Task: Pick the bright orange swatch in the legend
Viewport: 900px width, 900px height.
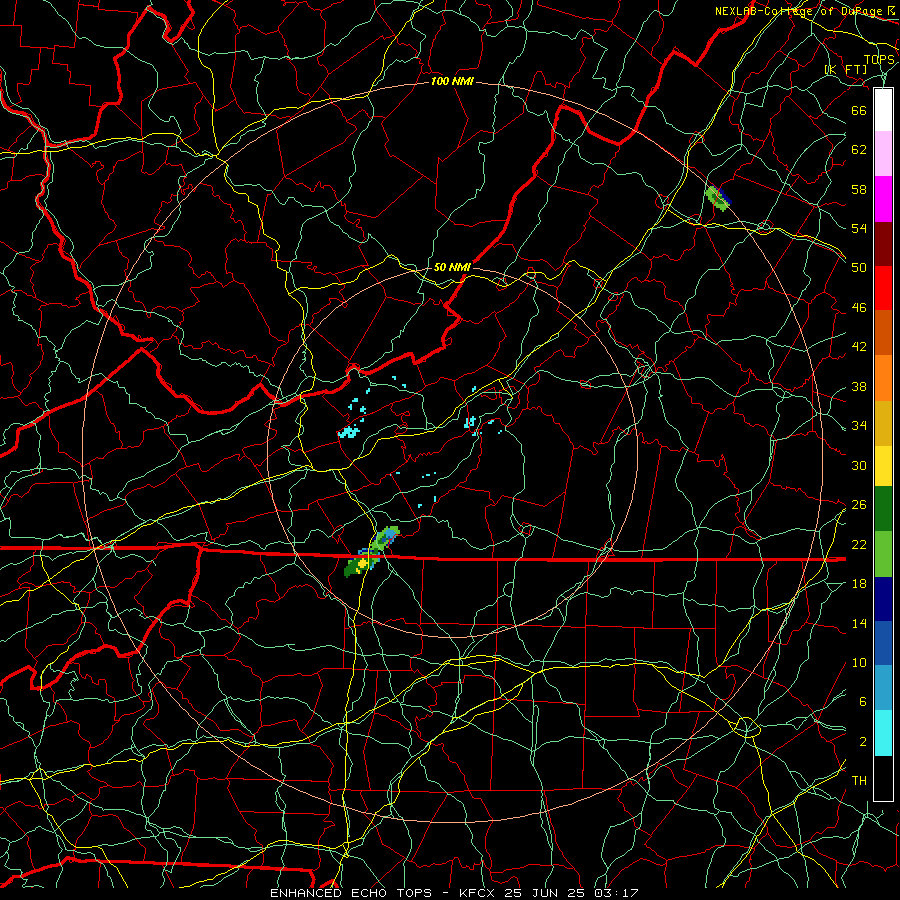Action: [x=883, y=378]
